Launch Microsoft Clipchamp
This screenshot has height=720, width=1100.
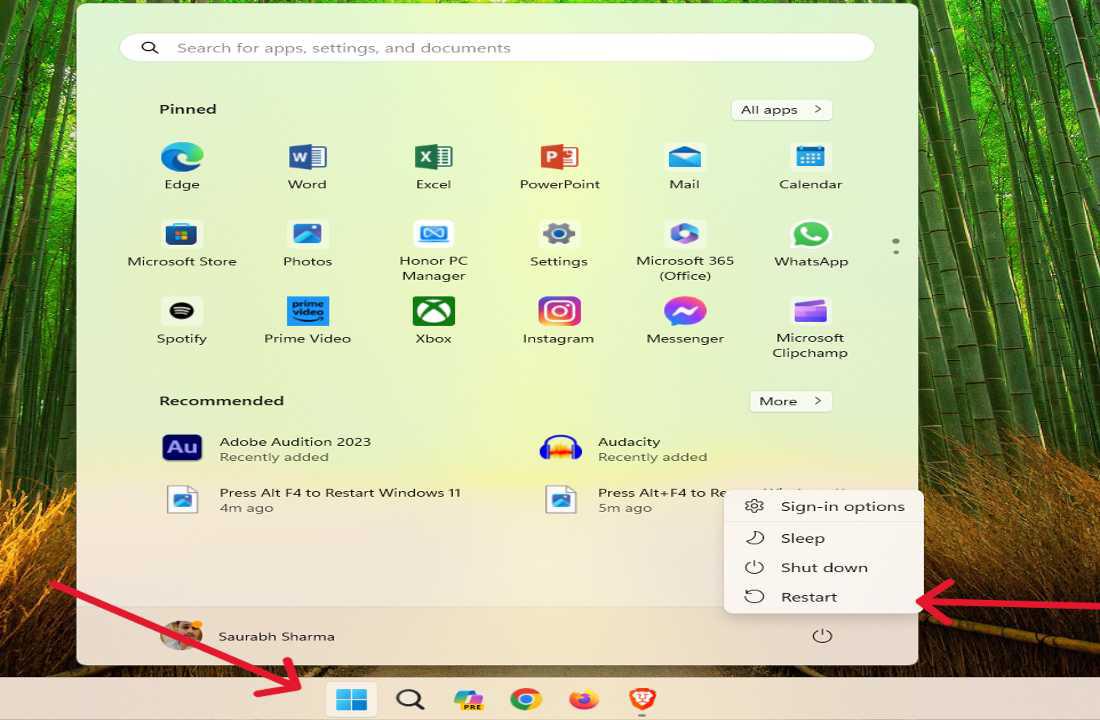click(x=810, y=328)
